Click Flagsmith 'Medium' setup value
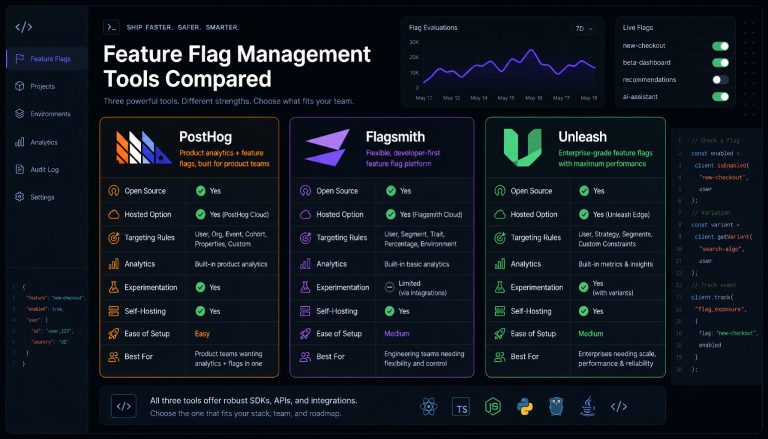Image resolution: width=768 pixels, height=439 pixels. coord(397,334)
